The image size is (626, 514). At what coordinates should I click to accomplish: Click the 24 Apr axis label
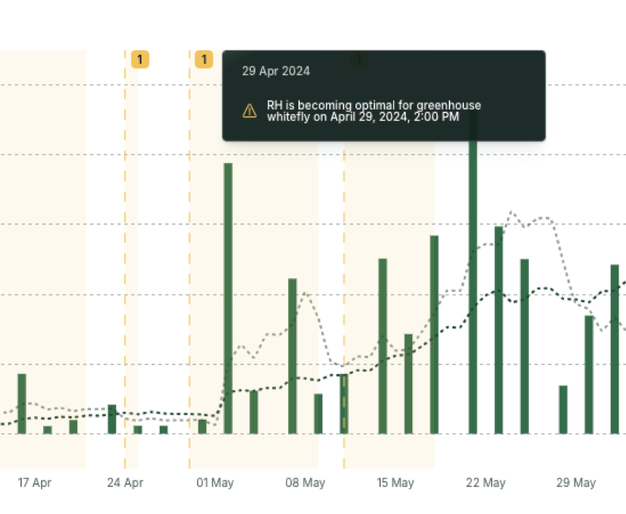[125, 483]
